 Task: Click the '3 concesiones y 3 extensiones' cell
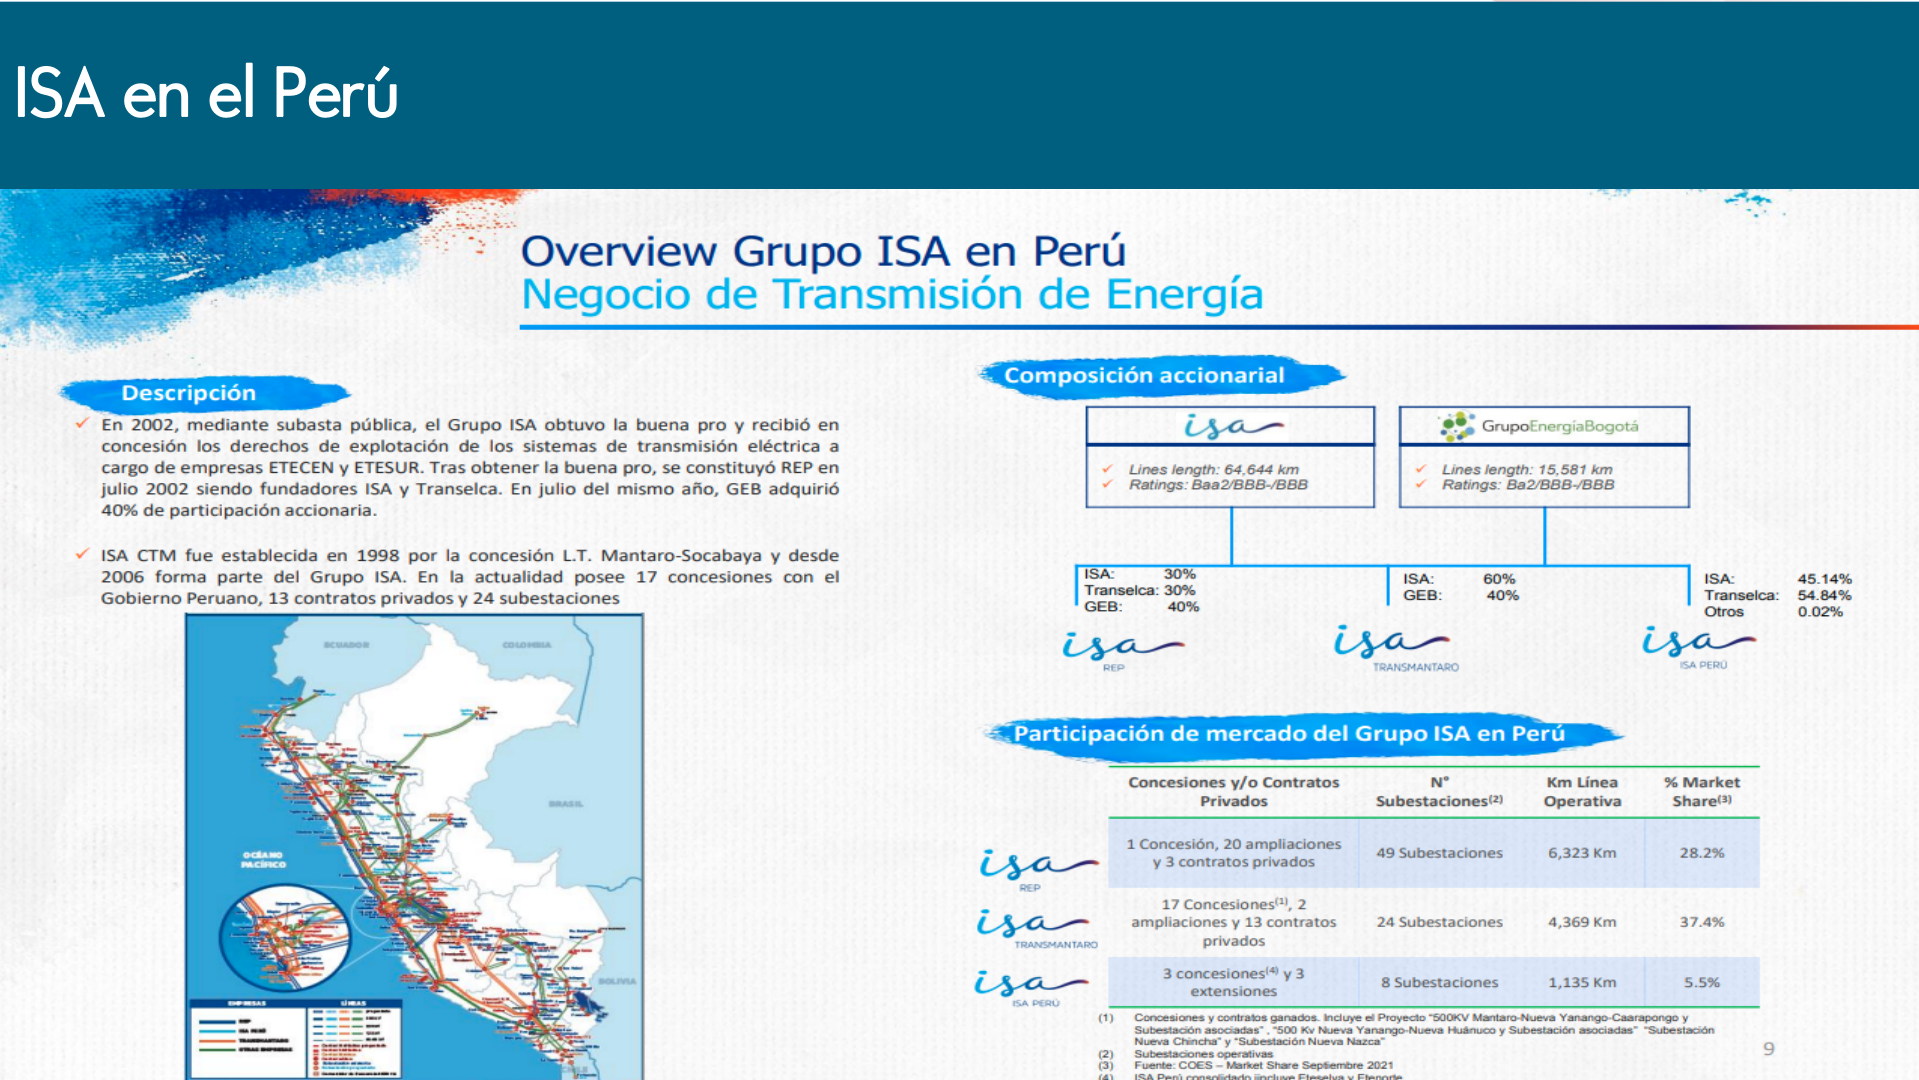1233,982
